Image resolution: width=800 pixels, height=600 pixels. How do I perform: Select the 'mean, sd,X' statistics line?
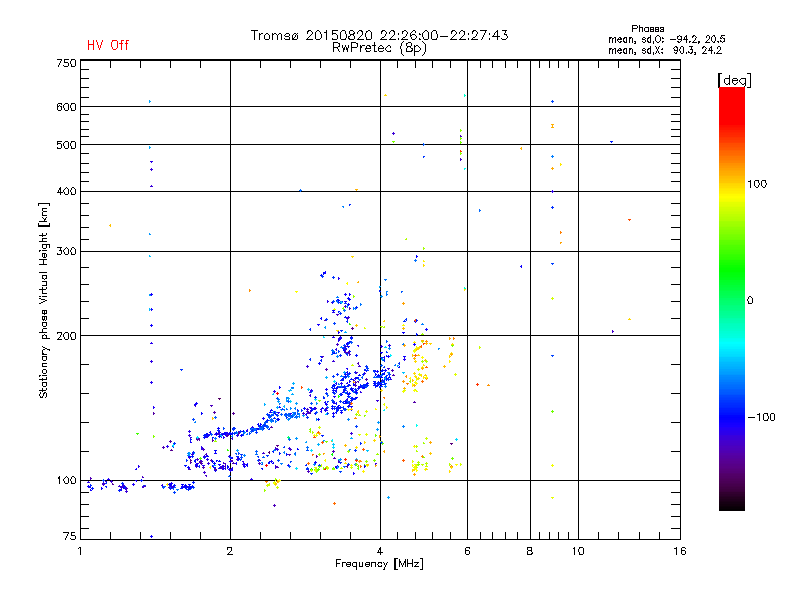point(665,50)
